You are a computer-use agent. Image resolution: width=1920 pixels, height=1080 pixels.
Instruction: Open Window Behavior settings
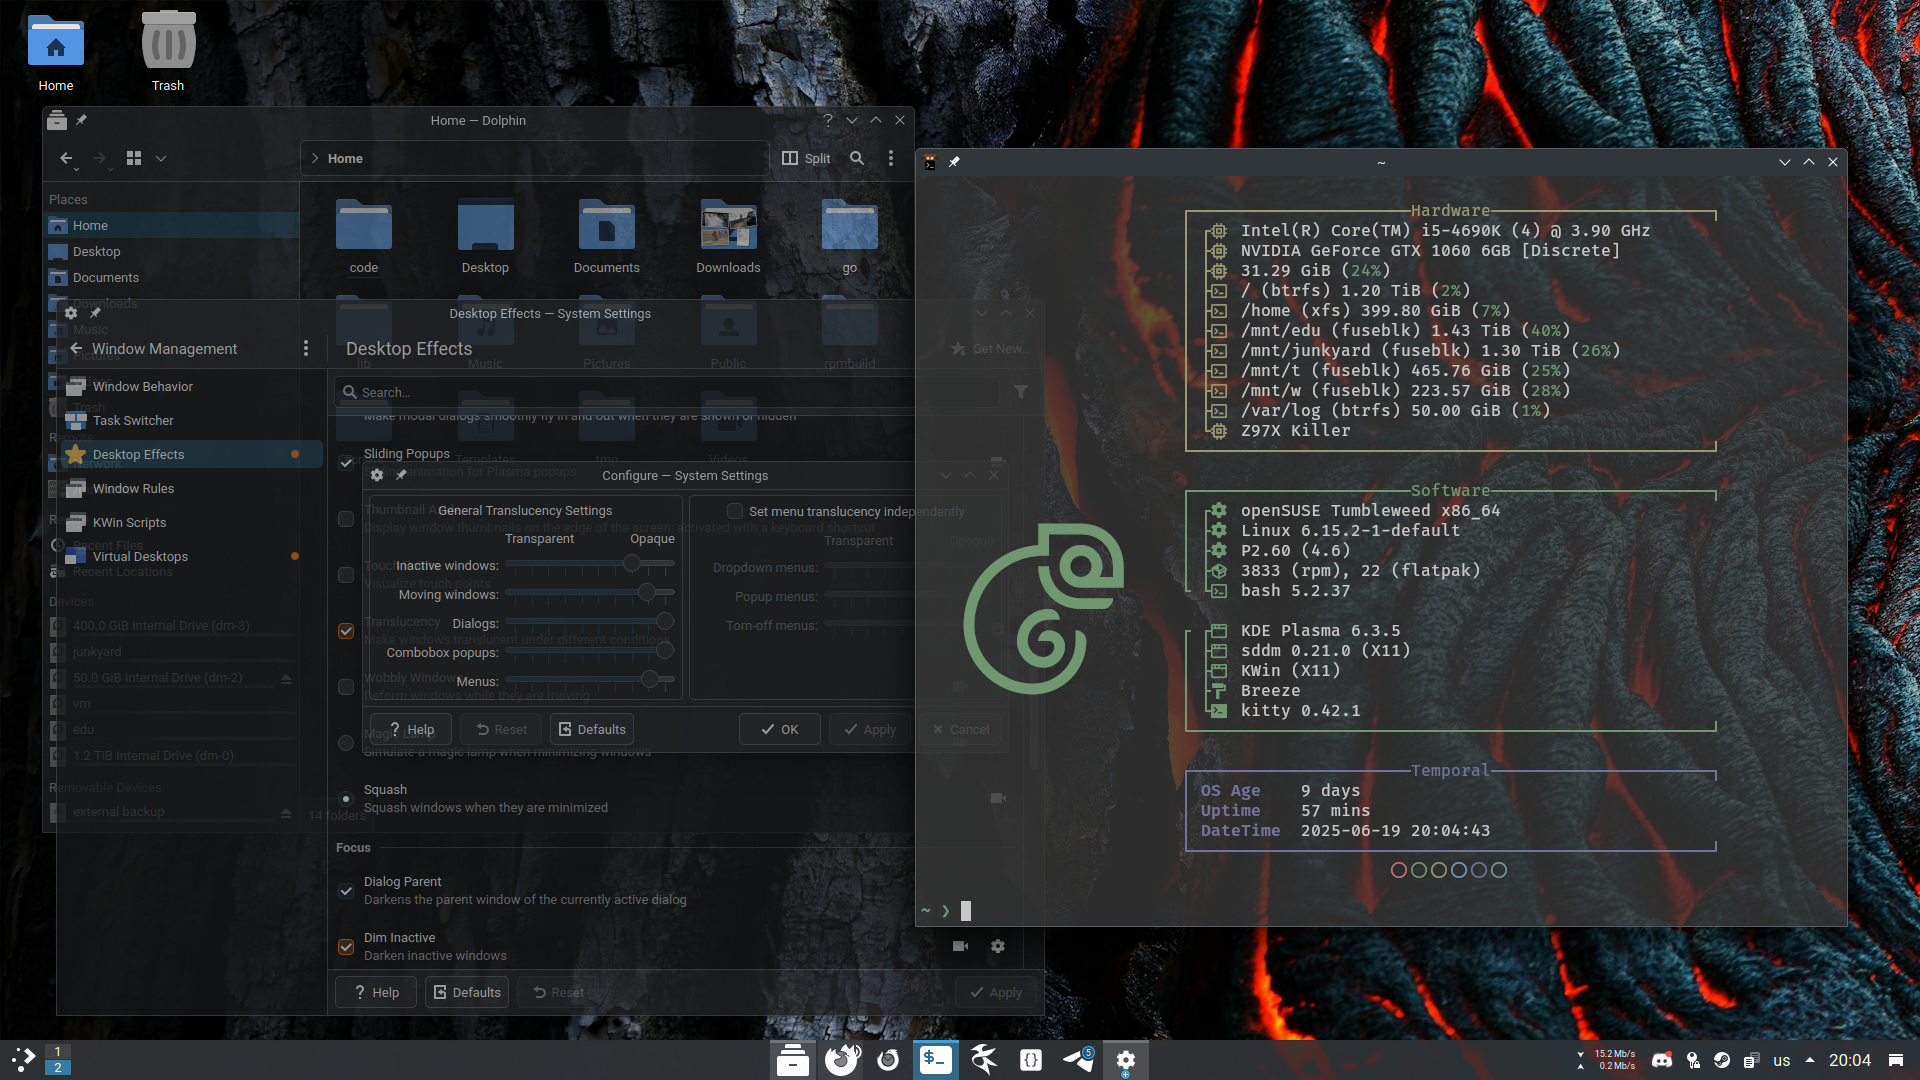click(x=190, y=386)
